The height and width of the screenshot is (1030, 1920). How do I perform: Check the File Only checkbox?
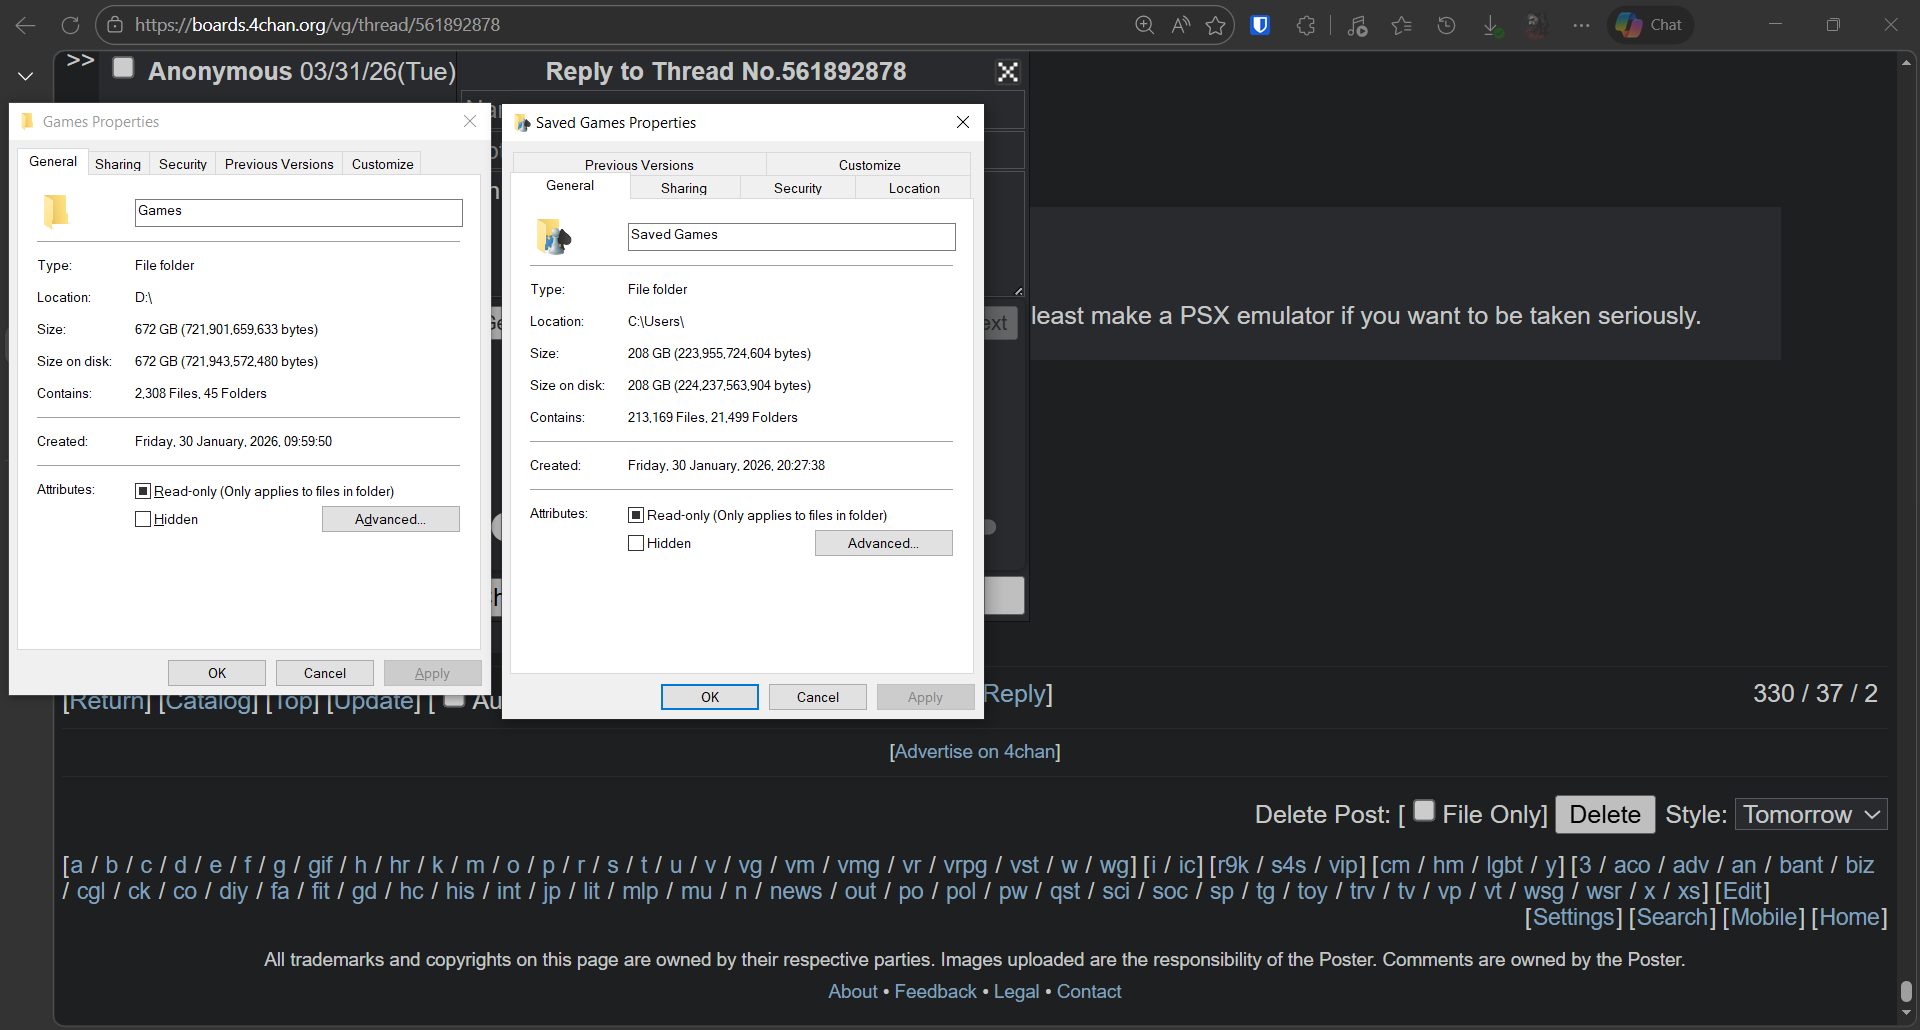click(x=1425, y=811)
